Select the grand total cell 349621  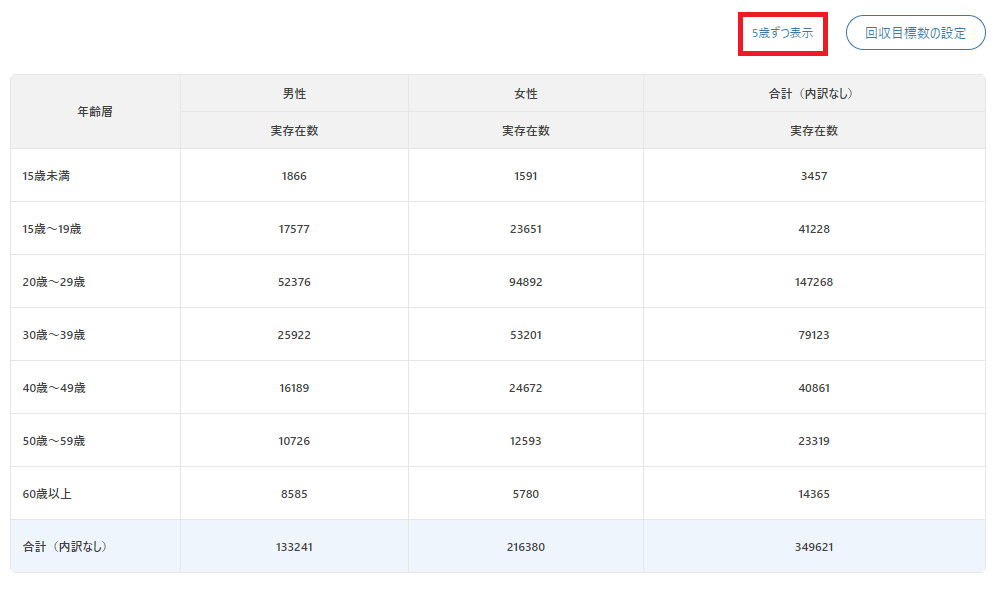(x=814, y=547)
